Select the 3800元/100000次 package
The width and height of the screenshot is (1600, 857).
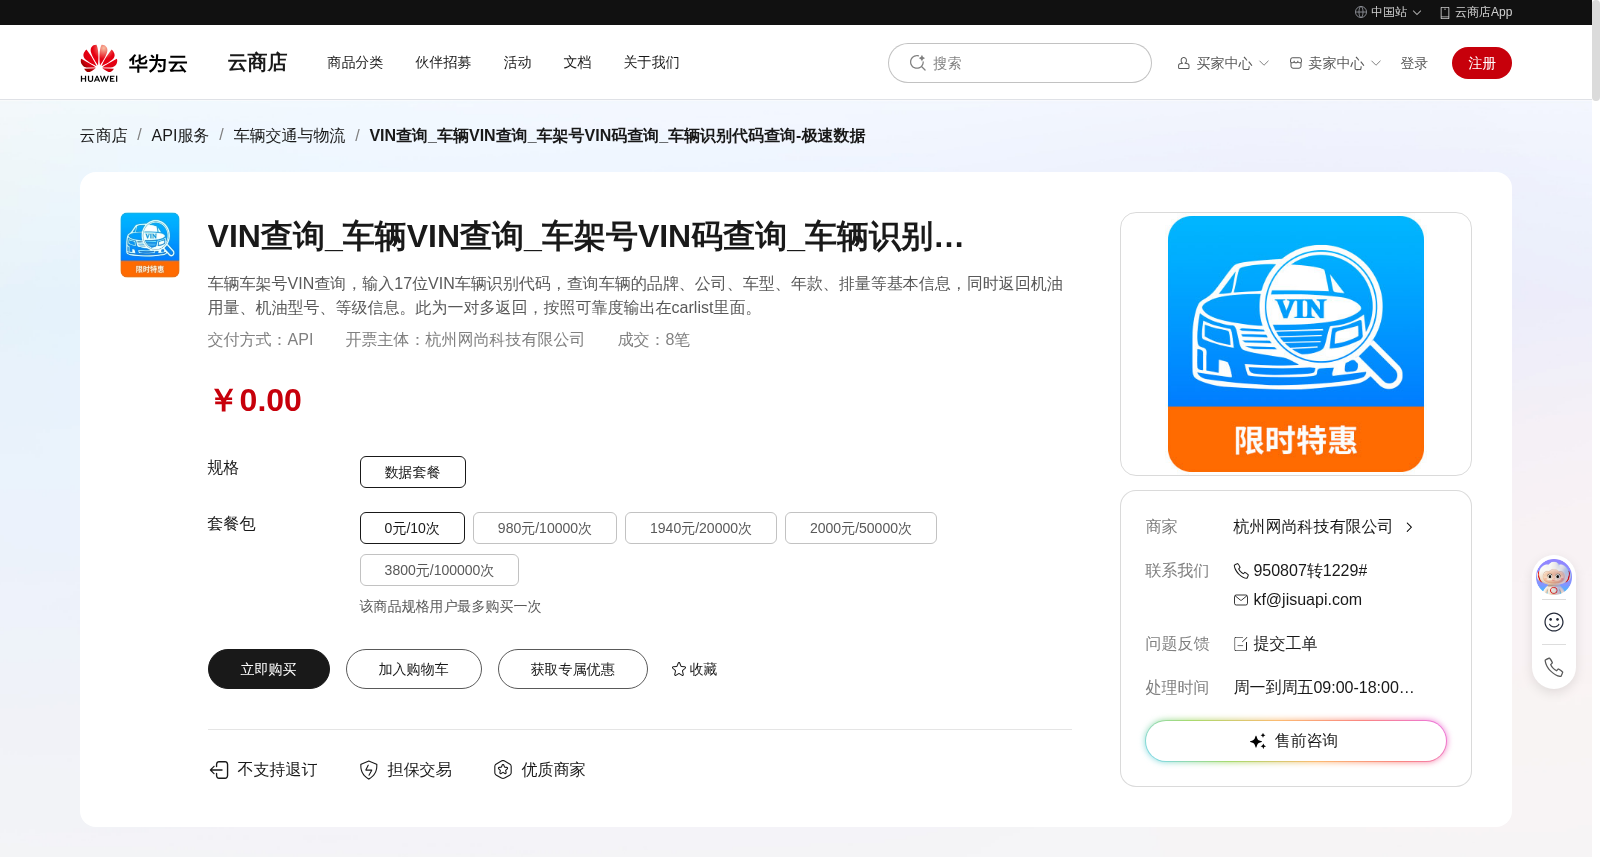(x=439, y=570)
